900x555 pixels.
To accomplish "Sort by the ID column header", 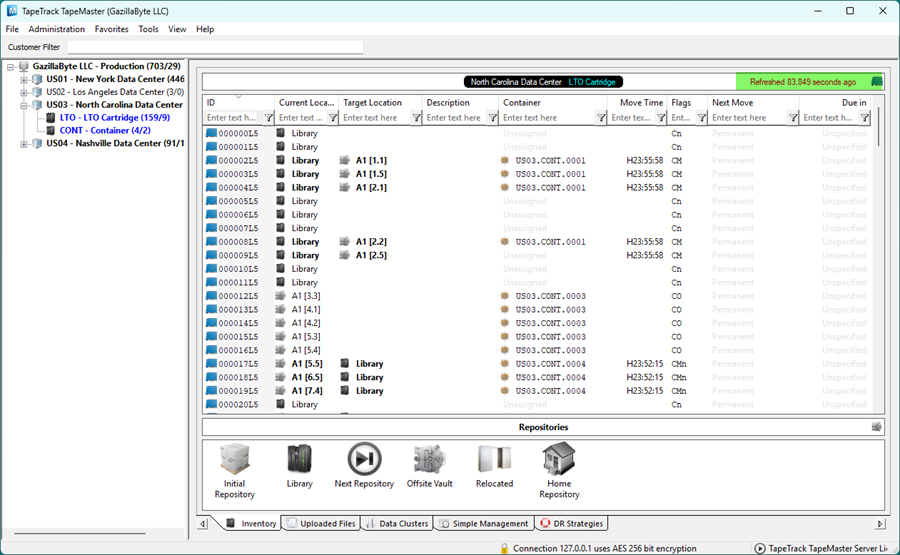I will pyautogui.click(x=238, y=102).
